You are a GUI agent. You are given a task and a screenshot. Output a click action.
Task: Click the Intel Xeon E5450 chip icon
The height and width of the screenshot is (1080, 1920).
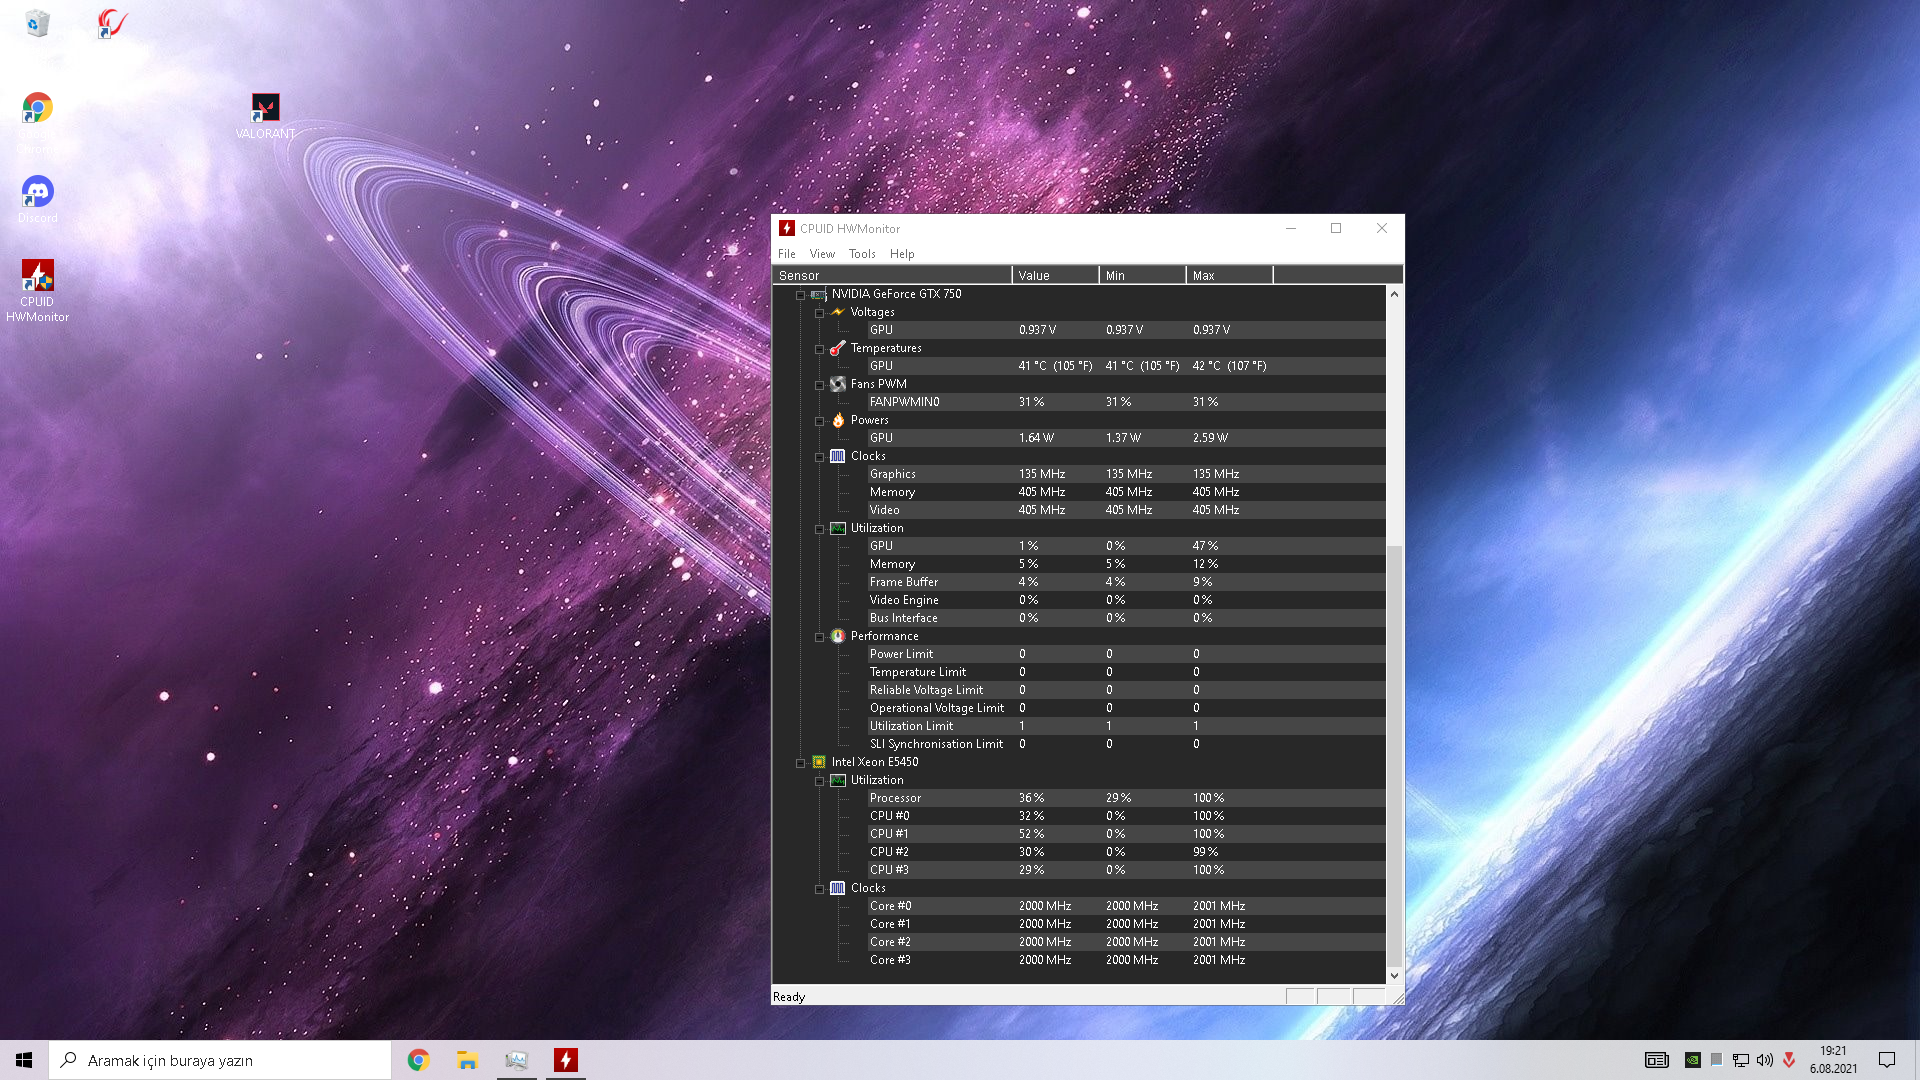click(819, 762)
